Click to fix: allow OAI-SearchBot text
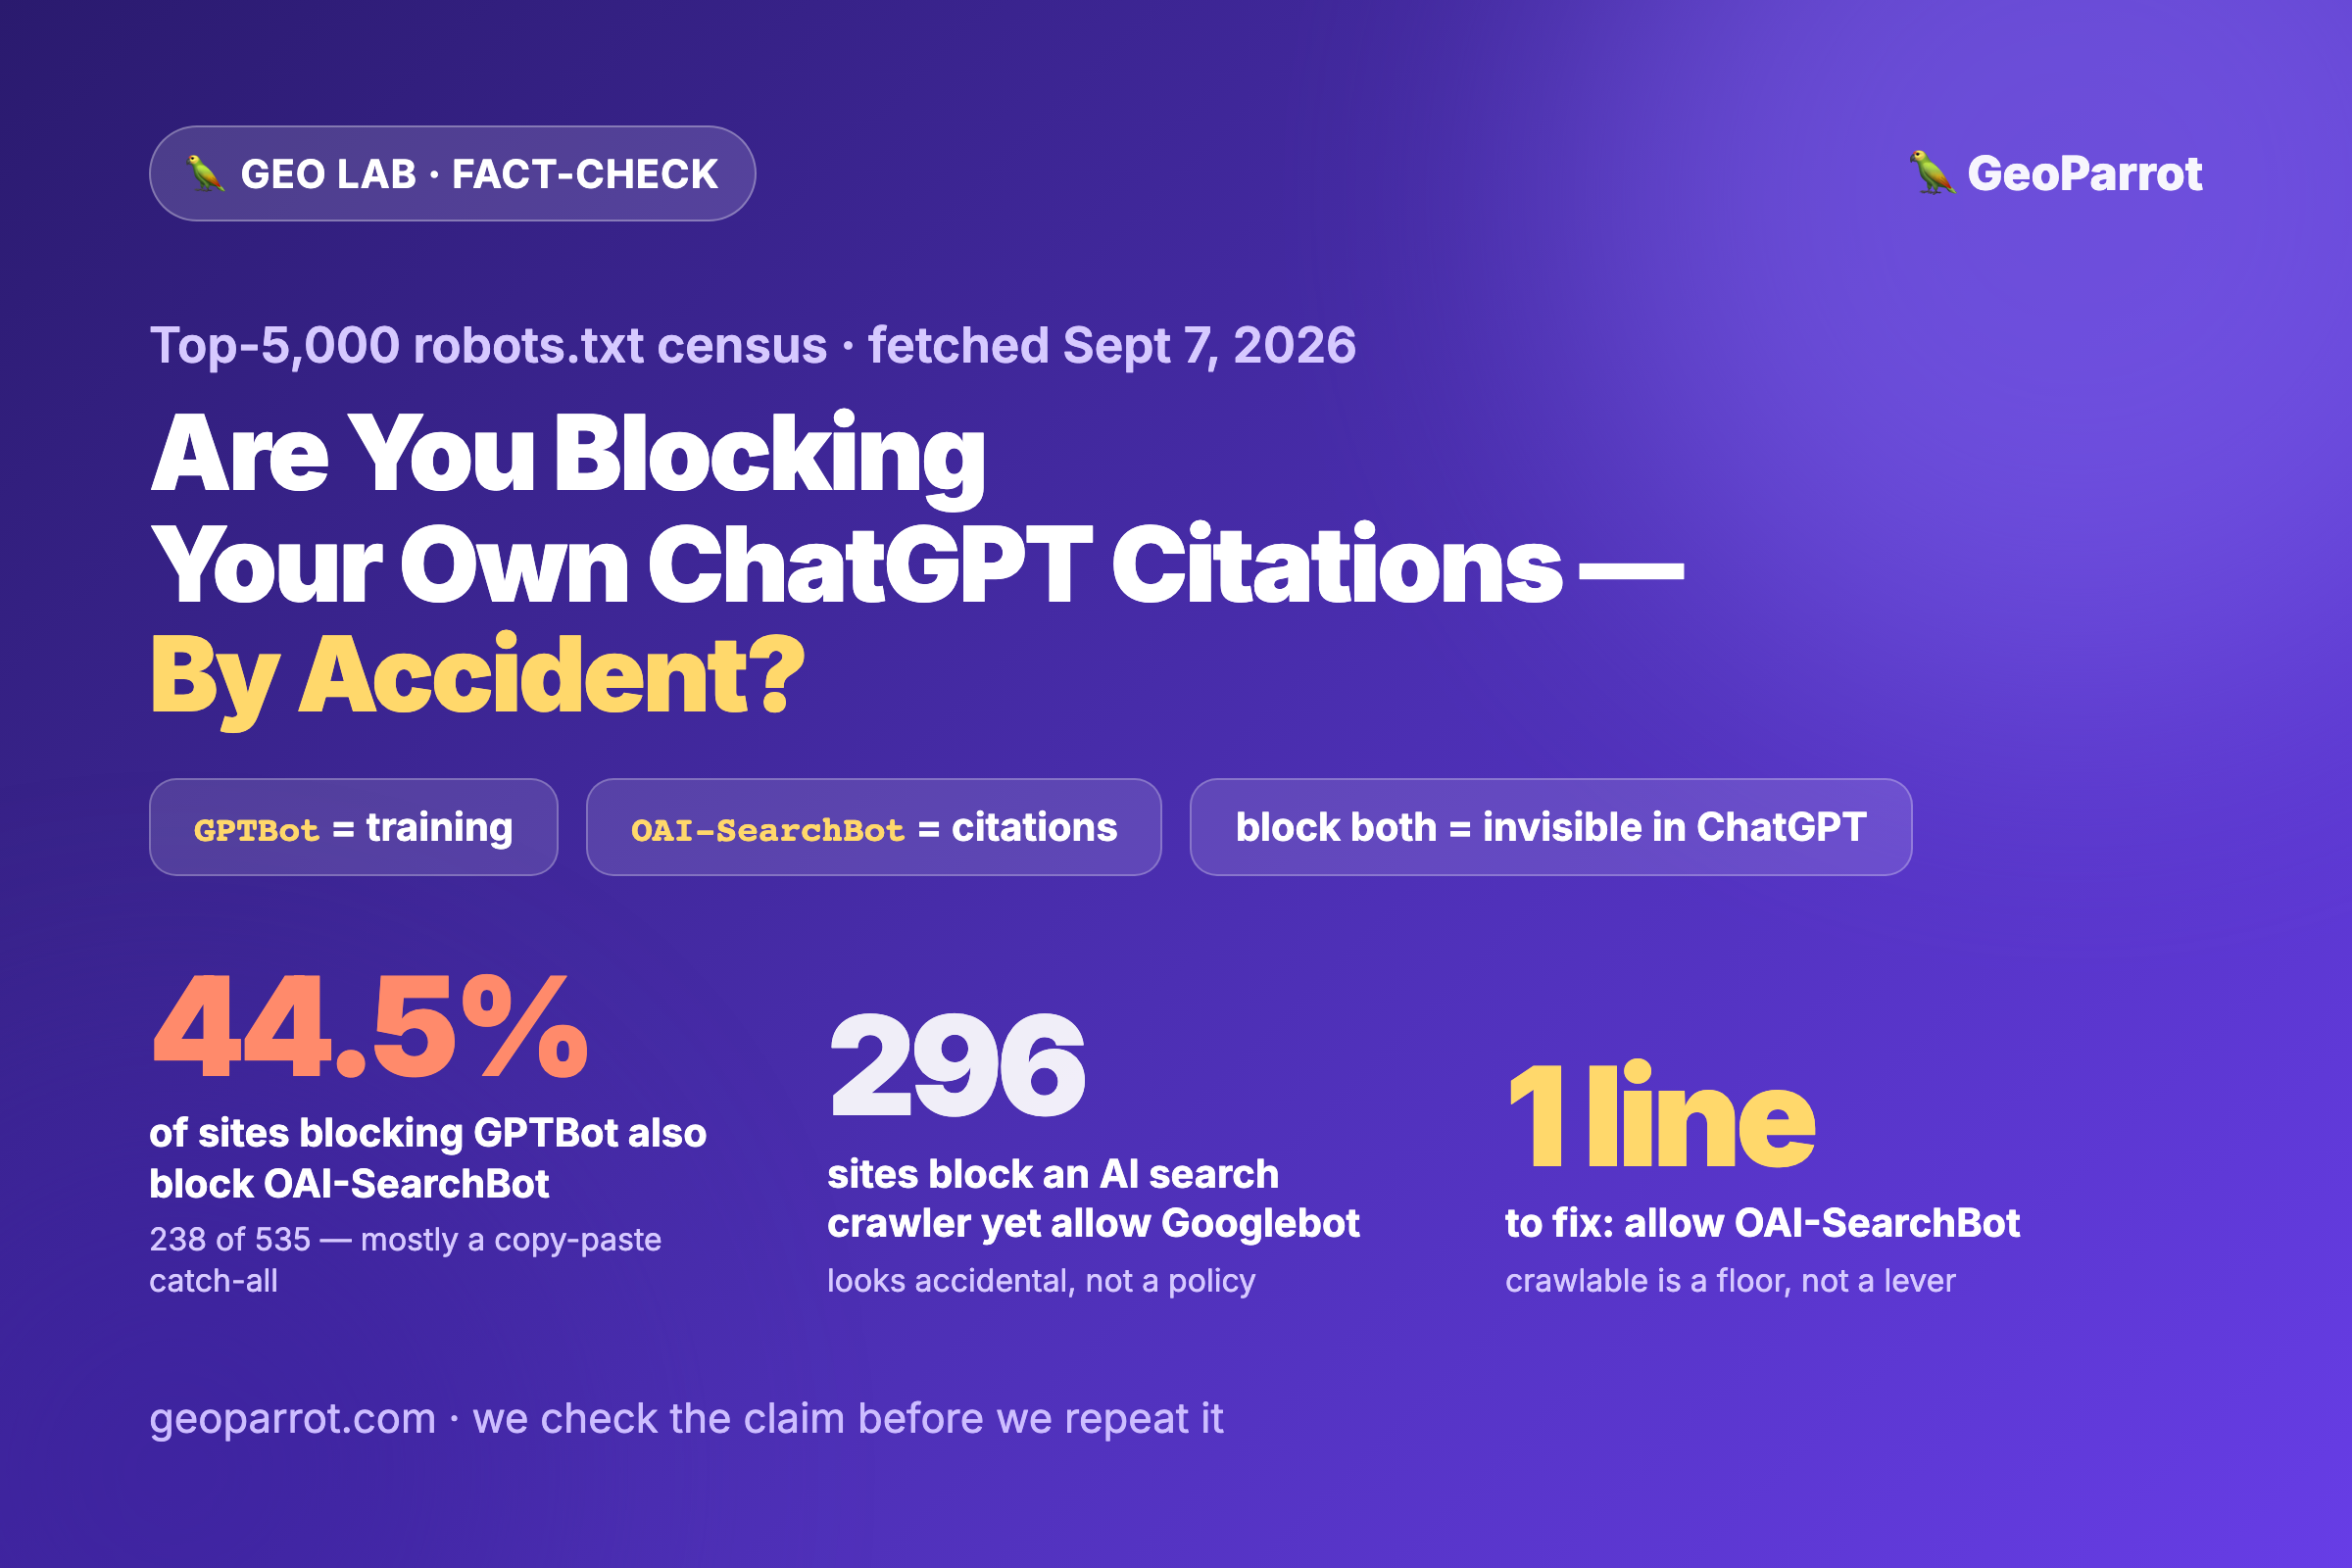 click(1762, 1223)
